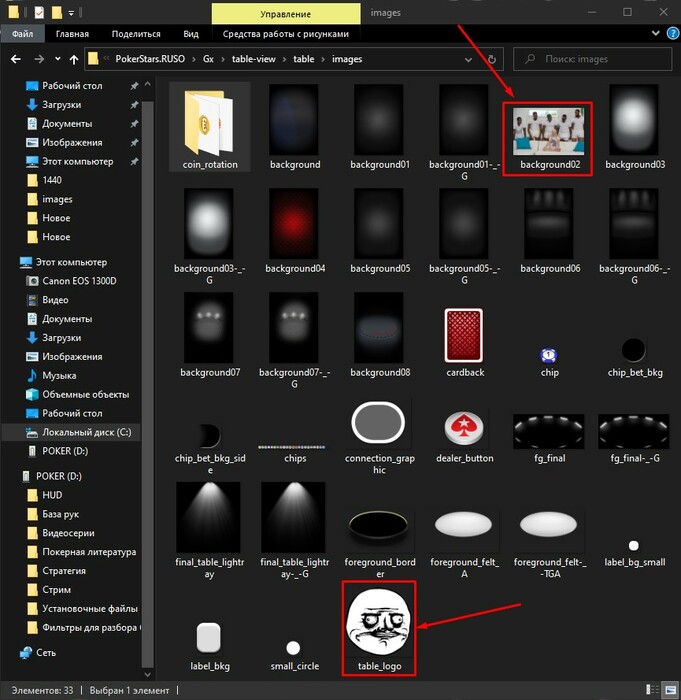Open the Вид ribbon tab
The height and width of the screenshot is (700, 681).
coord(191,33)
